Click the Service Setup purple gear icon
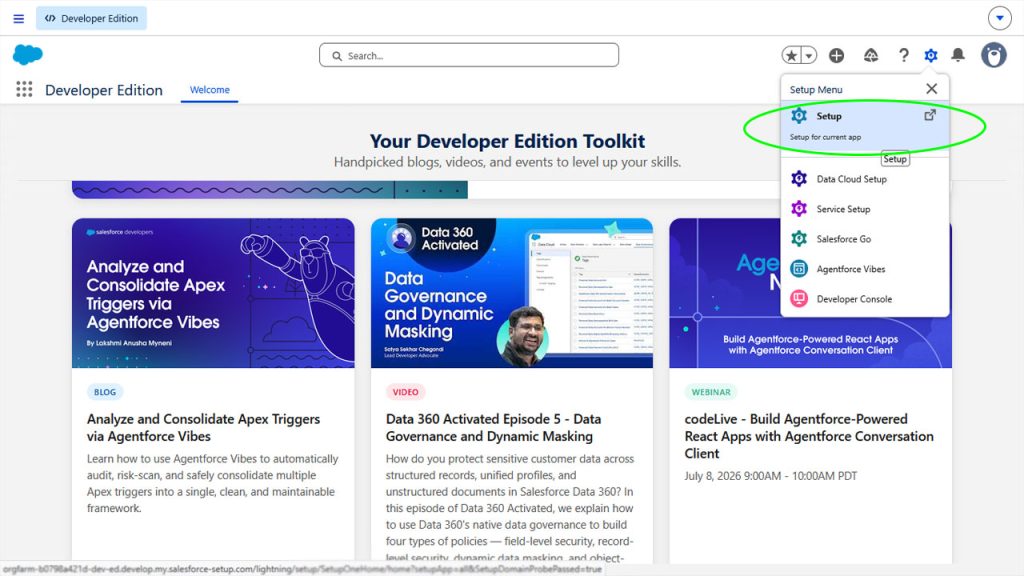 point(799,208)
